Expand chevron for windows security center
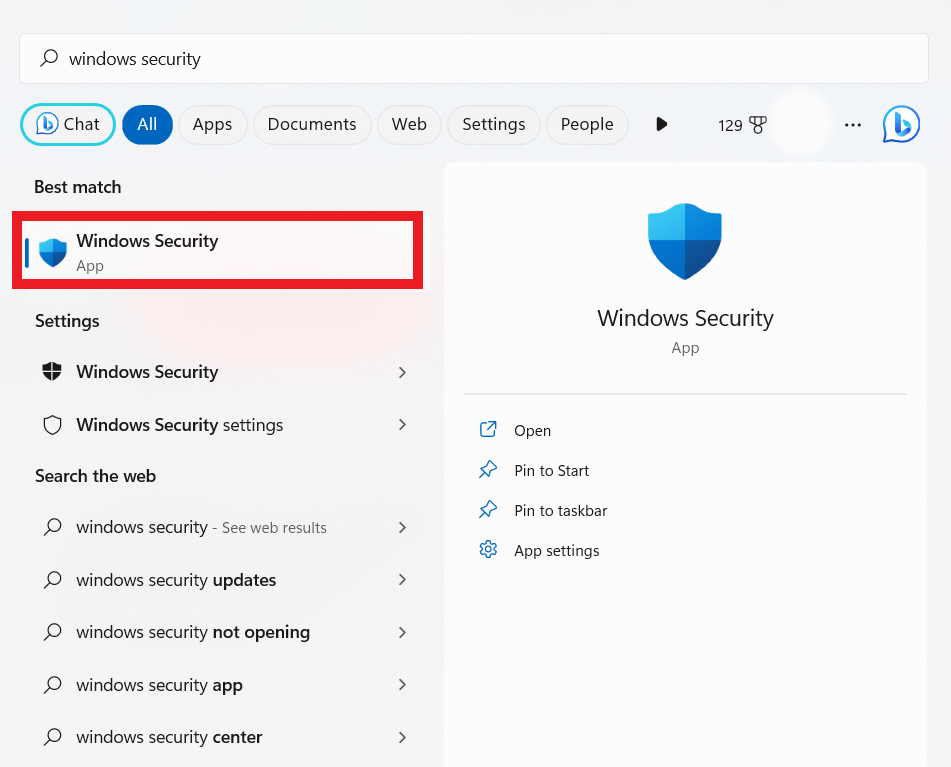 point(402,737)
